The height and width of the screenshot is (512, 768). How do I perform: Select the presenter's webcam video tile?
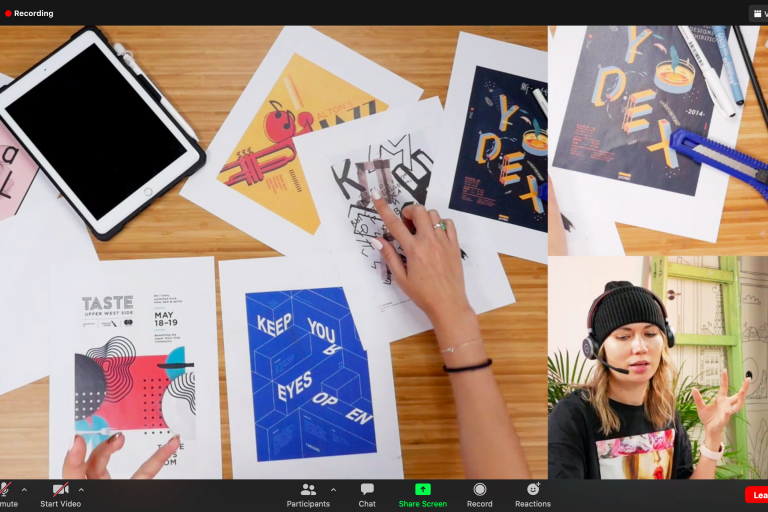coord(657,367)
